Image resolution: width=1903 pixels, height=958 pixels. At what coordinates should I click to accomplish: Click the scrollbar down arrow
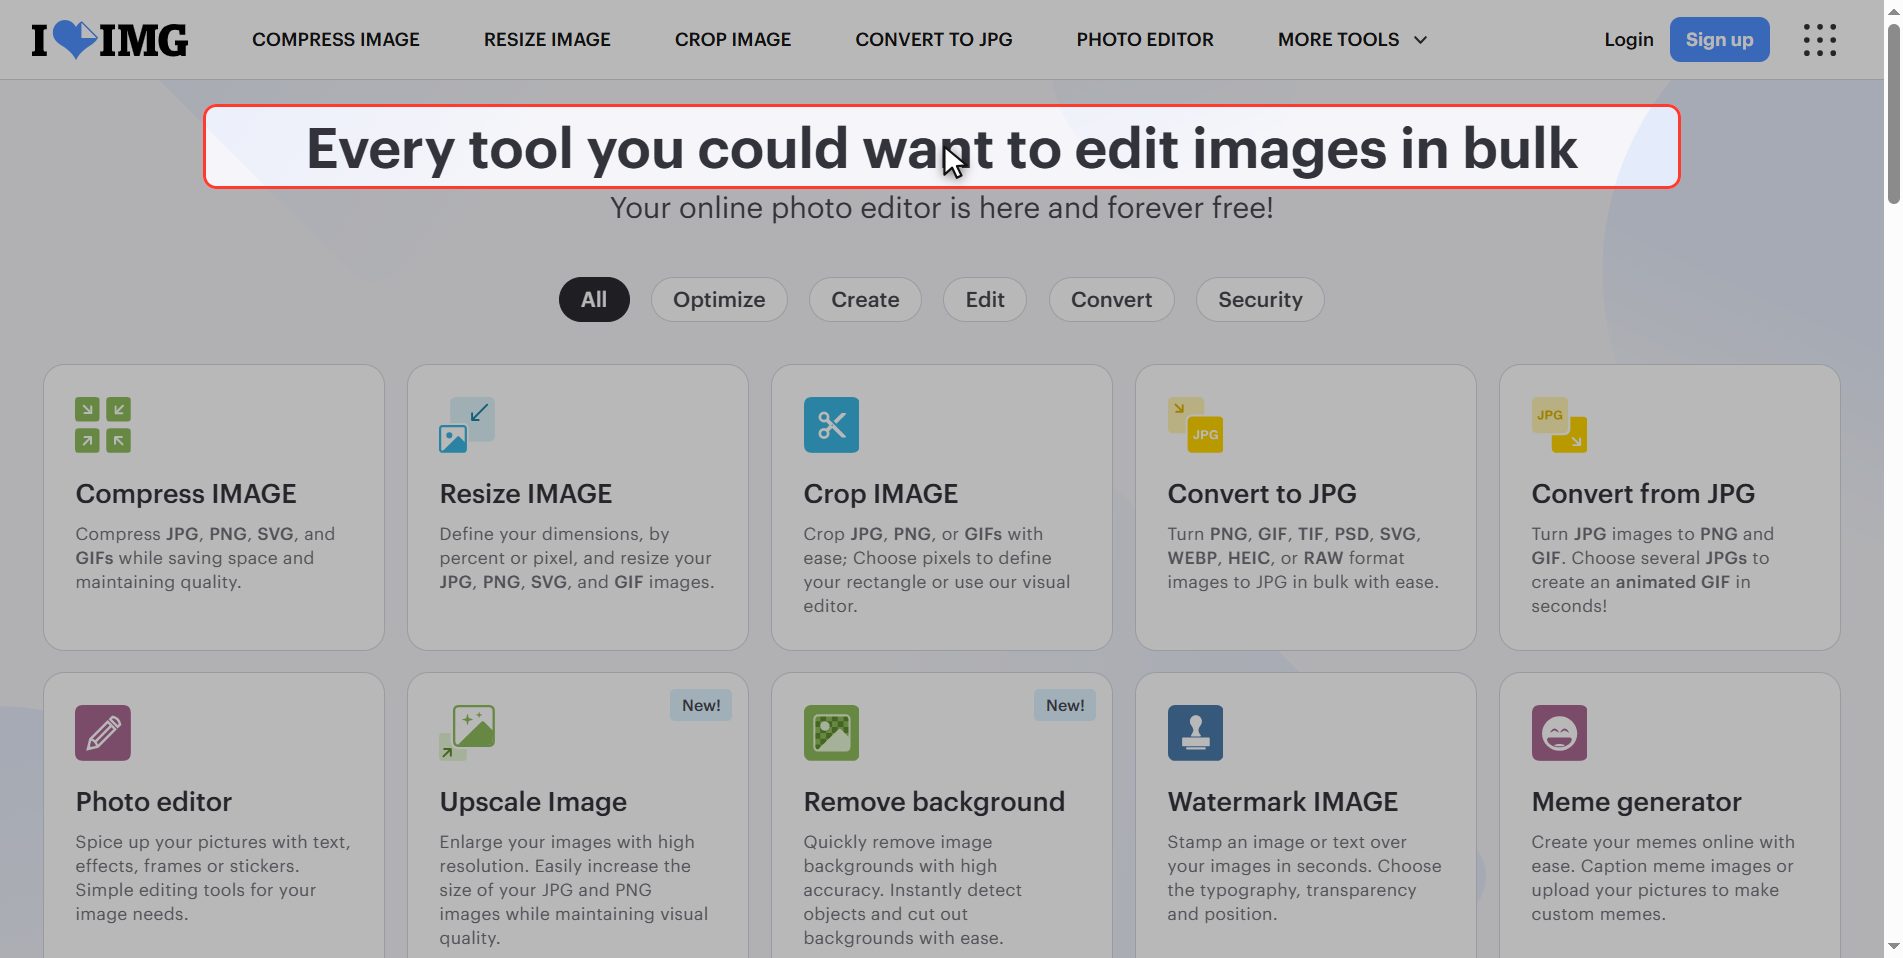point(1893,946)
